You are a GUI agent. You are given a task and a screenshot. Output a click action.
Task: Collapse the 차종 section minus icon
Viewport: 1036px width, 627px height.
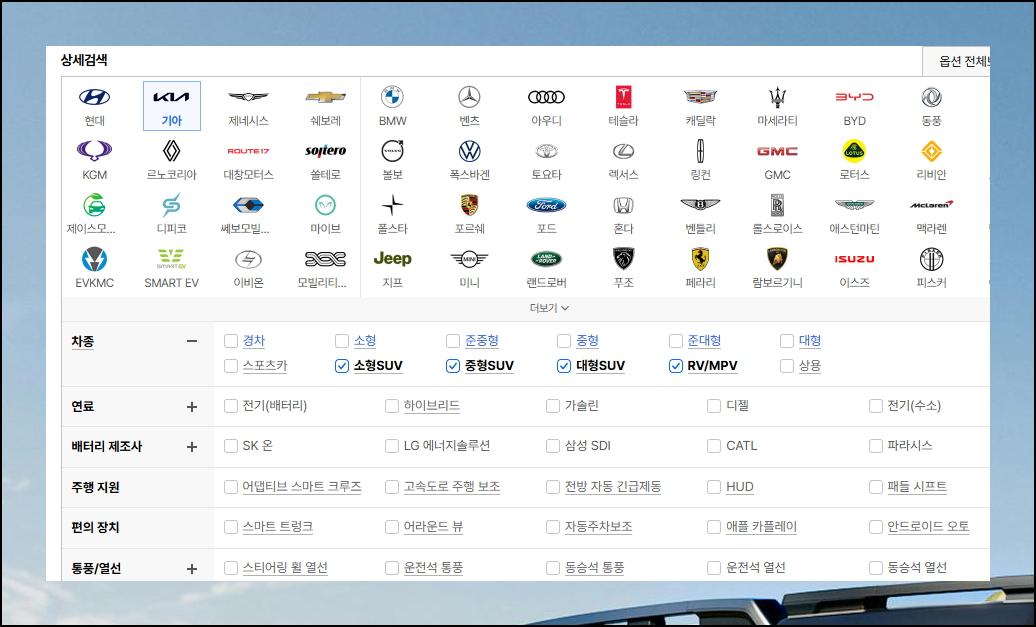click(192, 341)
